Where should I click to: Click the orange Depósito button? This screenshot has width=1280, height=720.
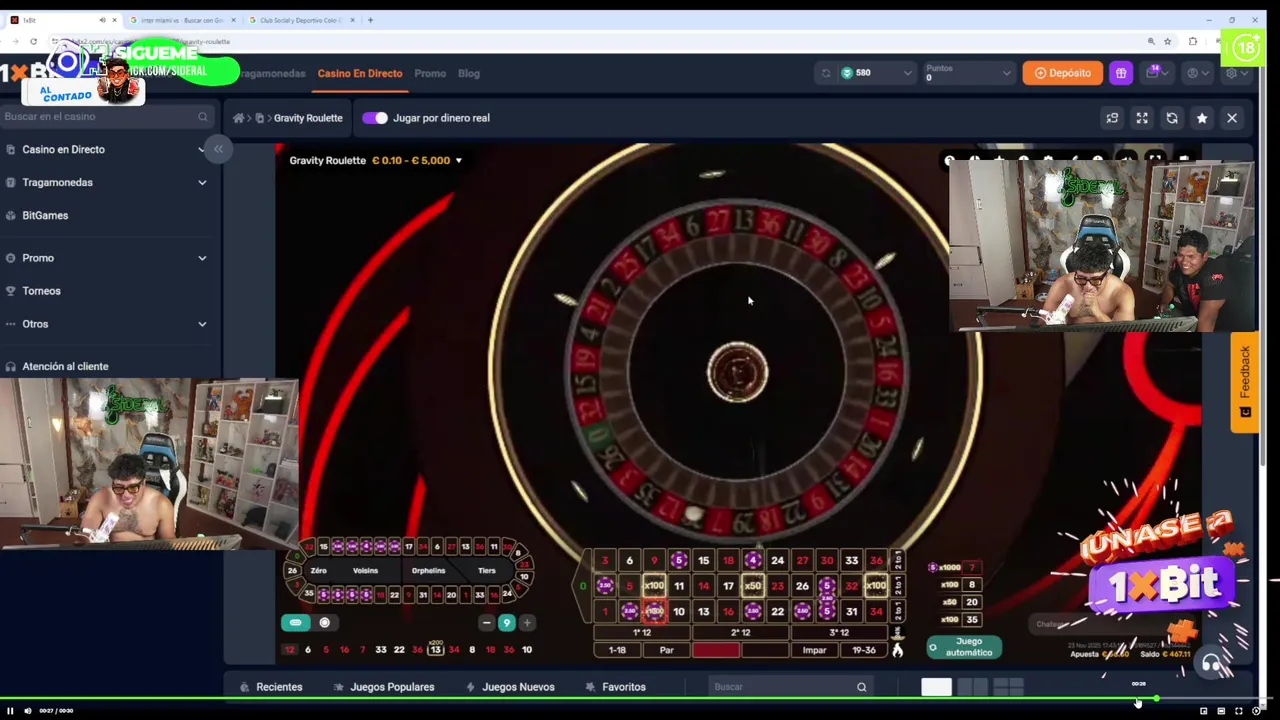click(1062, 73)
